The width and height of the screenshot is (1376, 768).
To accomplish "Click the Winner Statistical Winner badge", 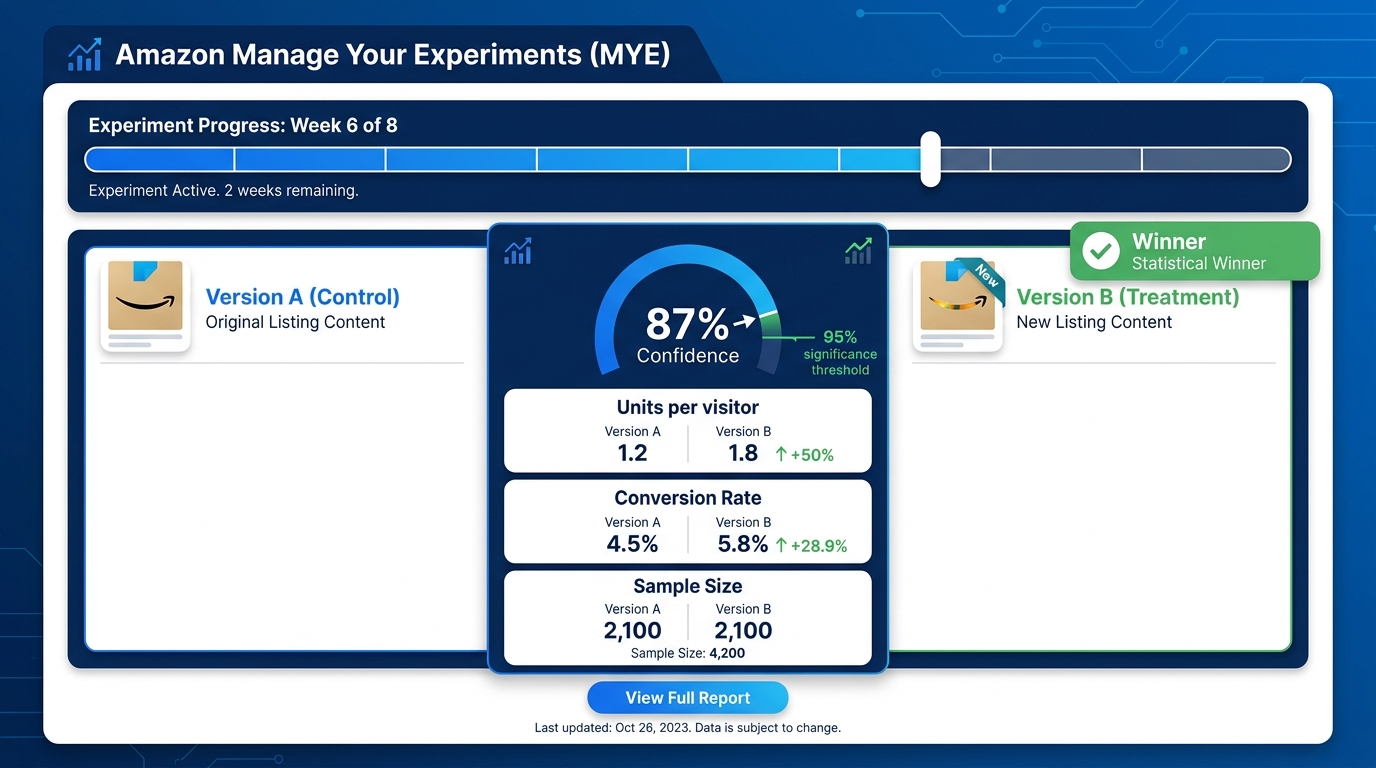I will coord(1195,251).
